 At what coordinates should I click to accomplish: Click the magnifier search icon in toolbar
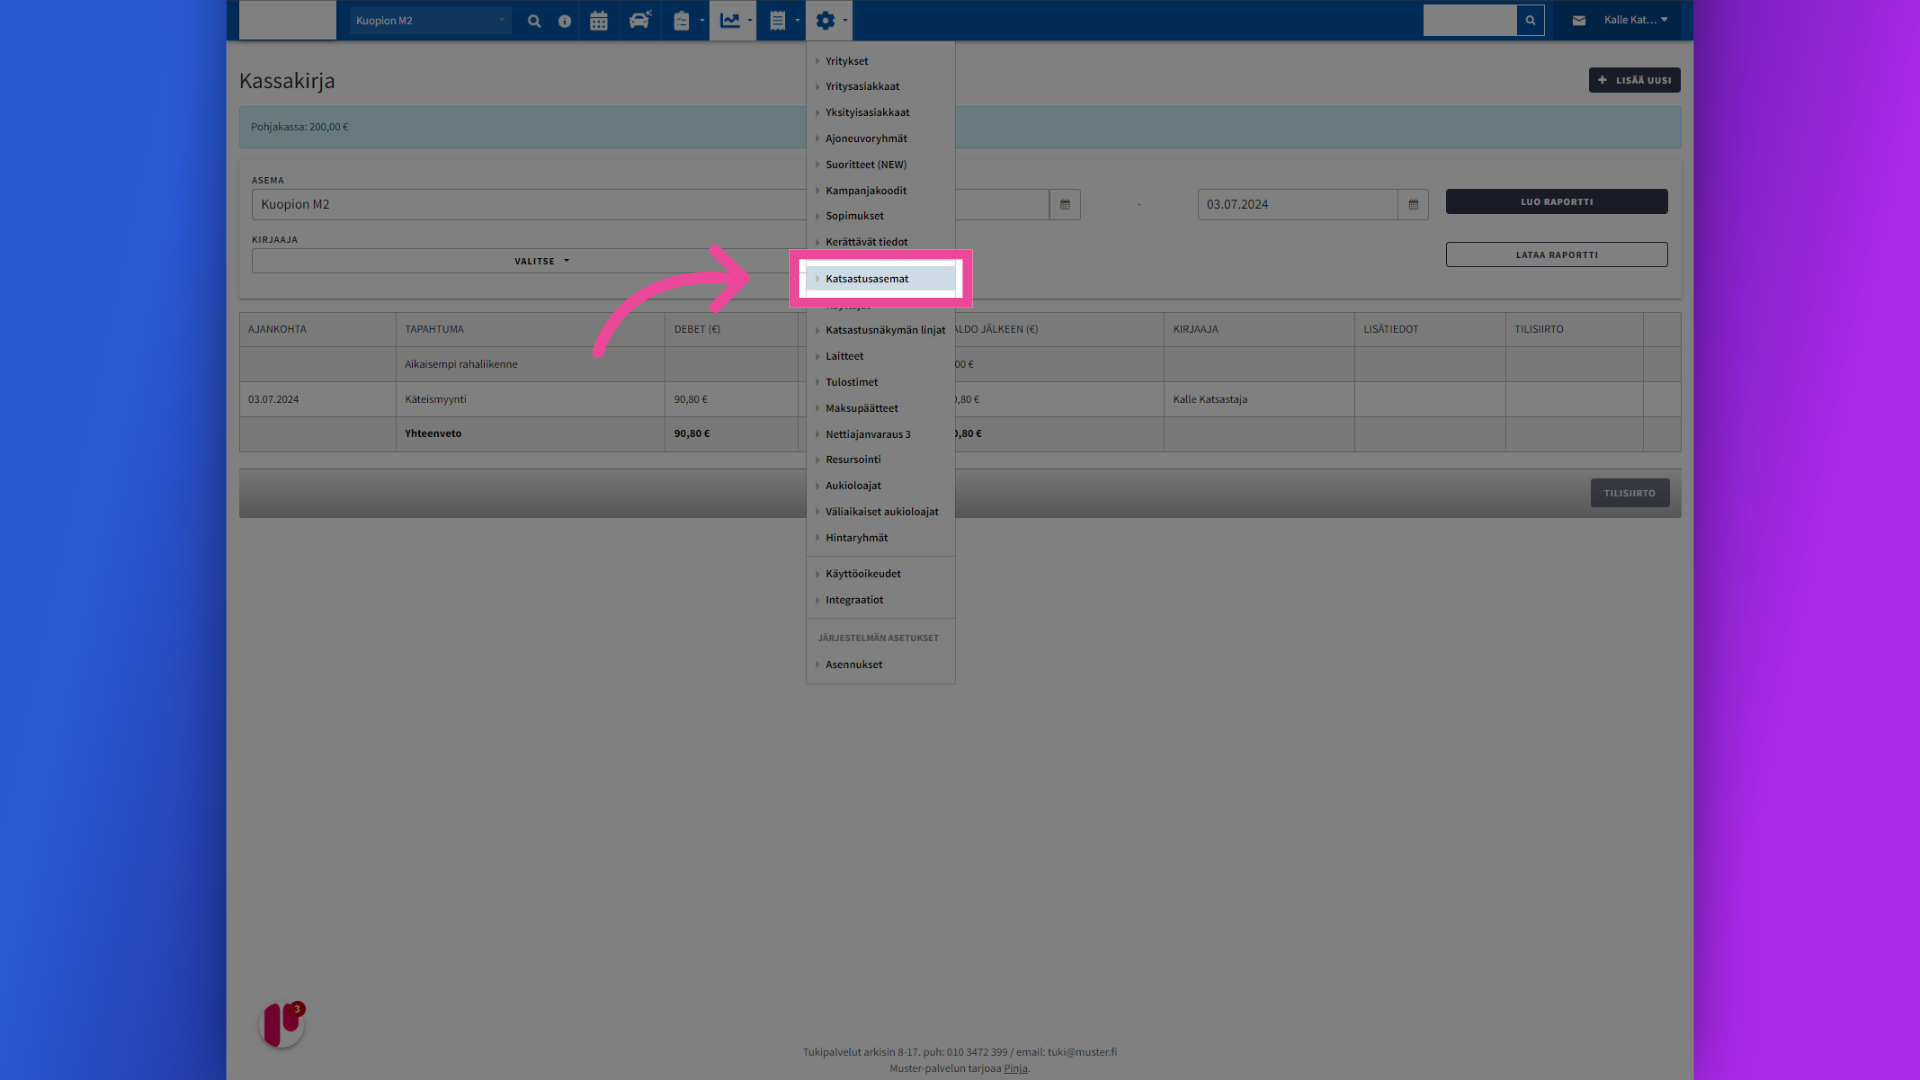click(534, 20)
